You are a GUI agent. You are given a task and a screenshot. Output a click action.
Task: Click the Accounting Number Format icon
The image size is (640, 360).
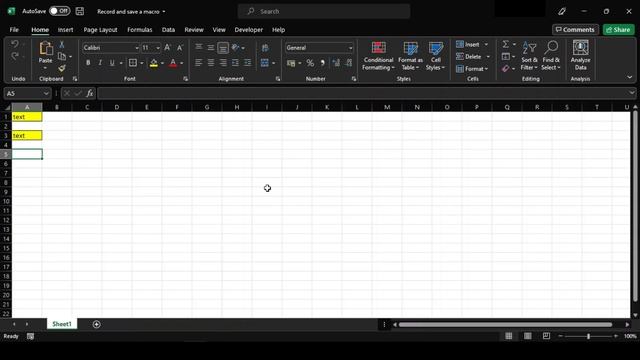(291, 63)
